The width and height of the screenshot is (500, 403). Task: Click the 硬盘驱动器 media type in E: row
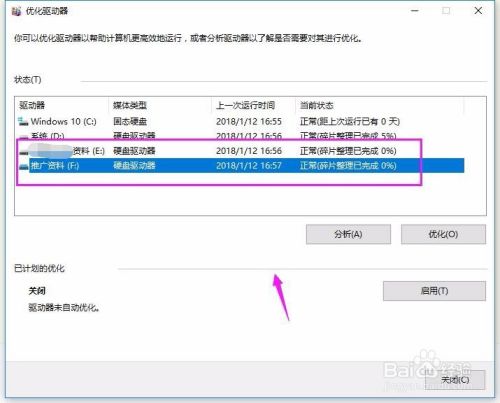(x=134, y=151)
